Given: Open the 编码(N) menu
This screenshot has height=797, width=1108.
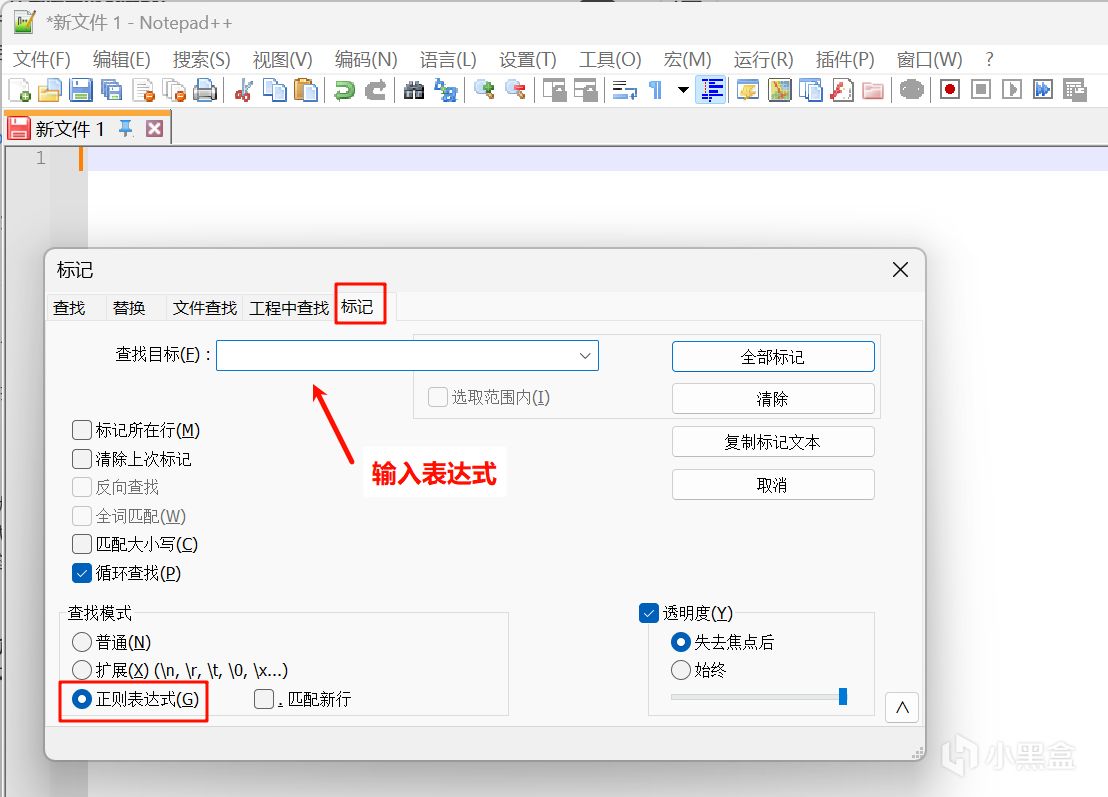Looking at the screenshot, I should (x=366, y=59).
